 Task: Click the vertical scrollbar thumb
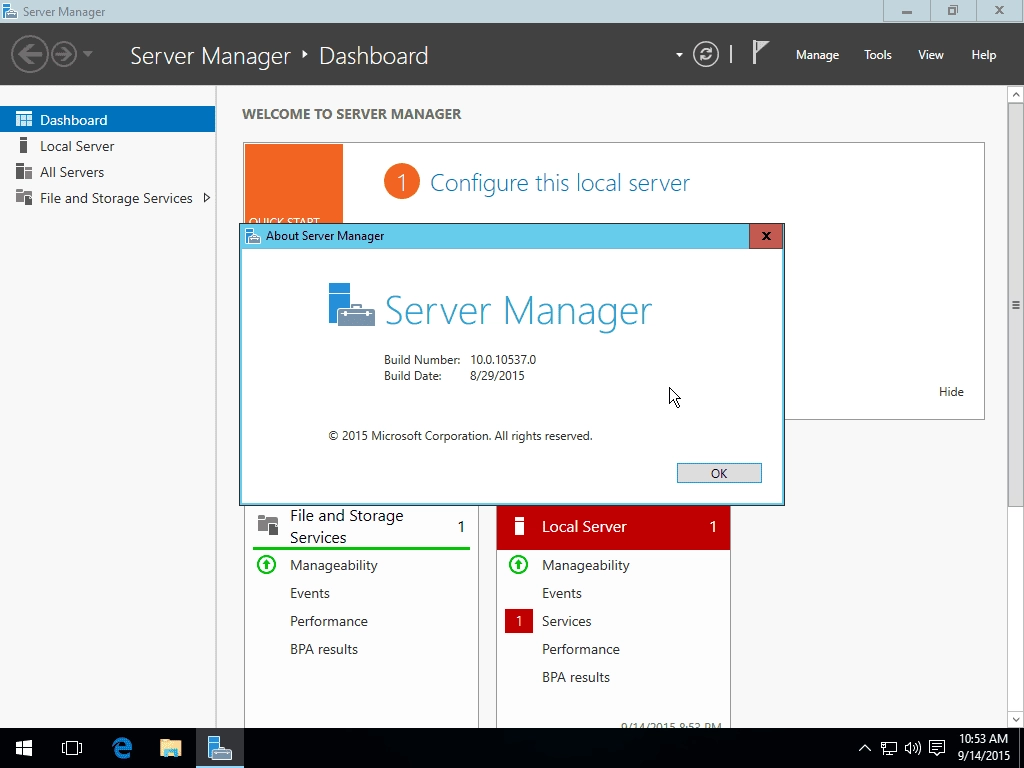(1016, 304)
